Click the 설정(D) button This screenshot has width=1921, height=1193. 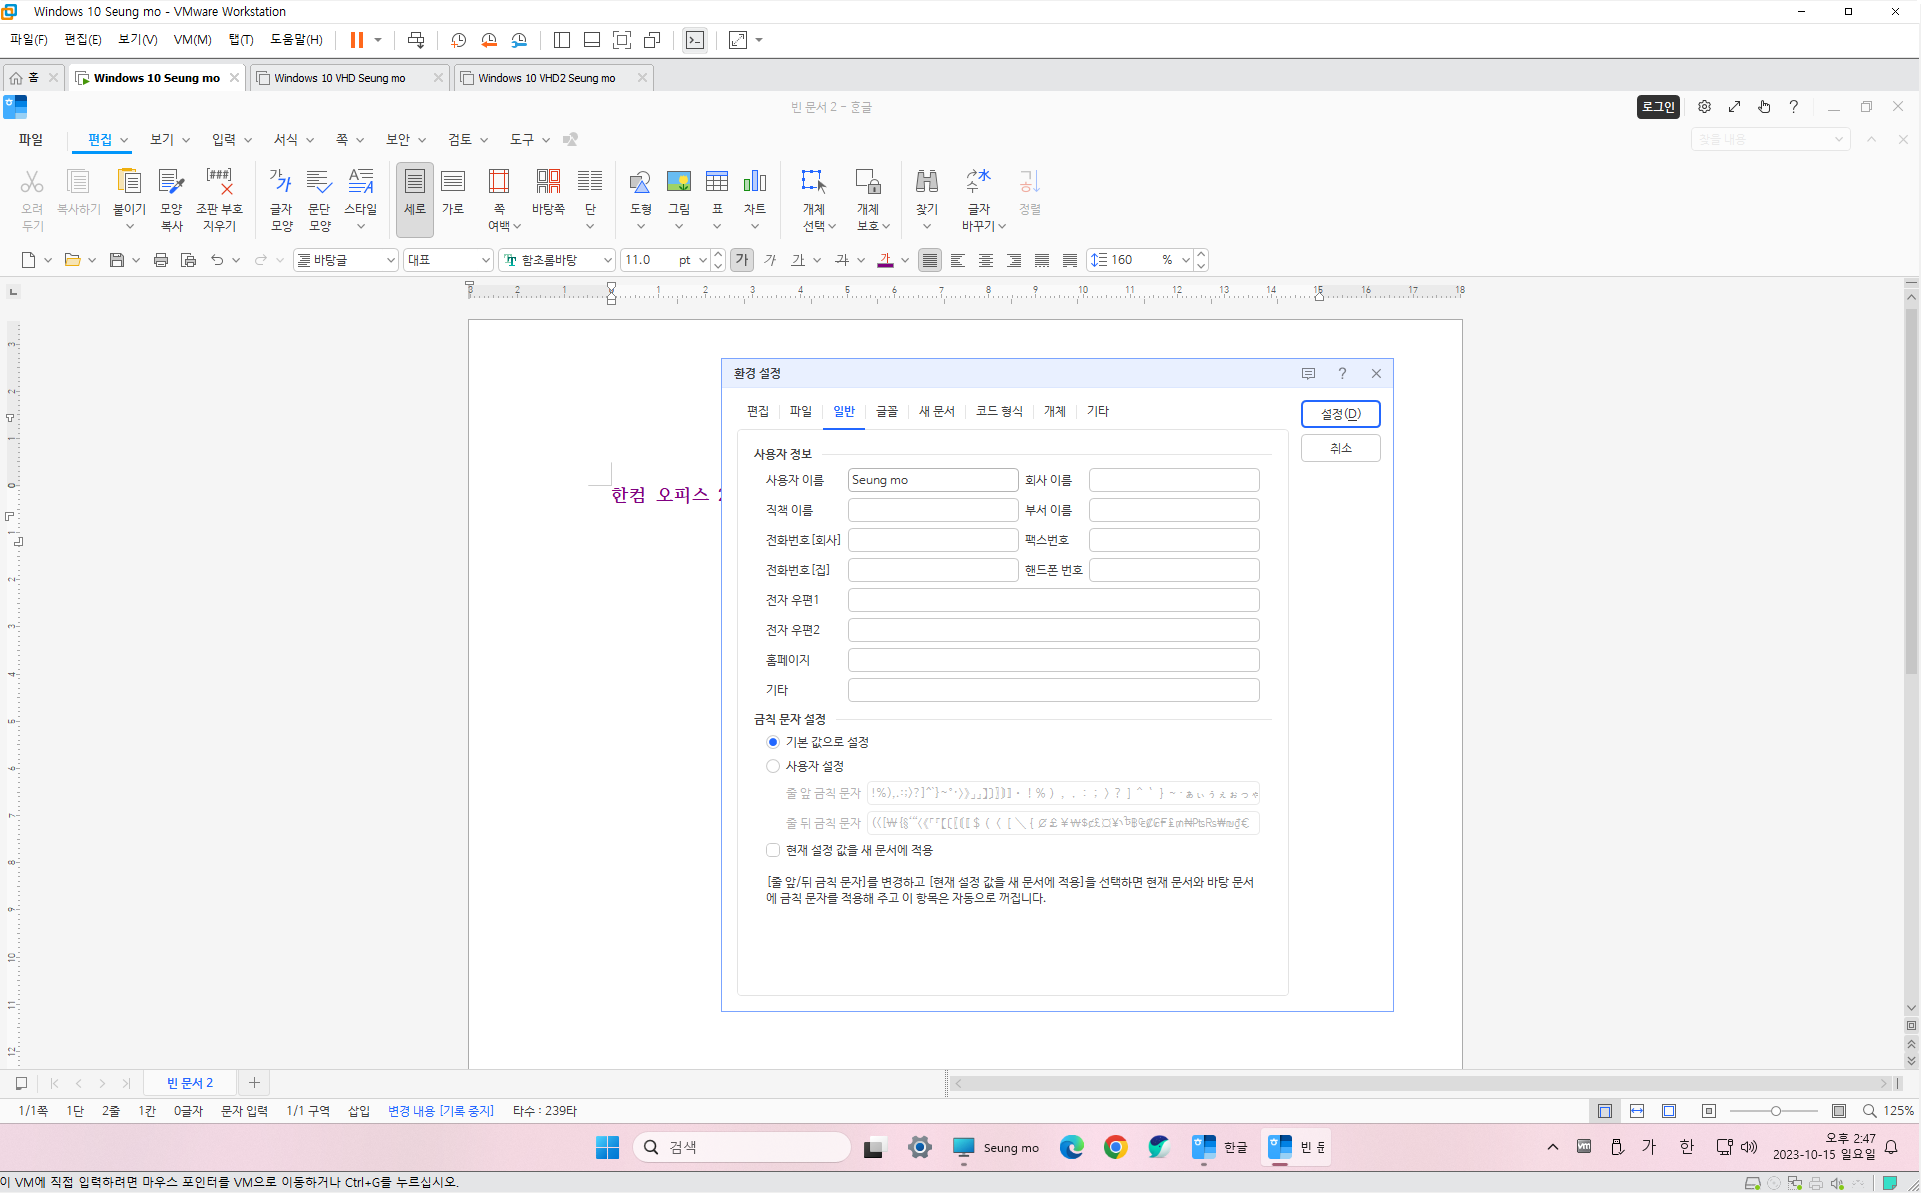click(x=1340, y=414)
